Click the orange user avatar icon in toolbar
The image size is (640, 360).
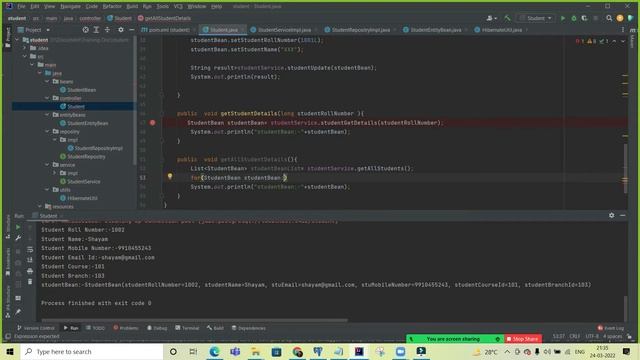click(x=620, y=18)
